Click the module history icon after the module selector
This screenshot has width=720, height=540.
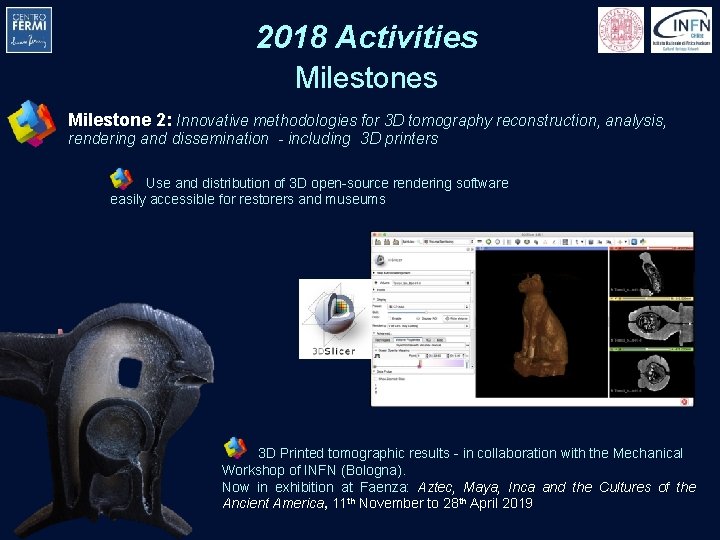[480, 242]
